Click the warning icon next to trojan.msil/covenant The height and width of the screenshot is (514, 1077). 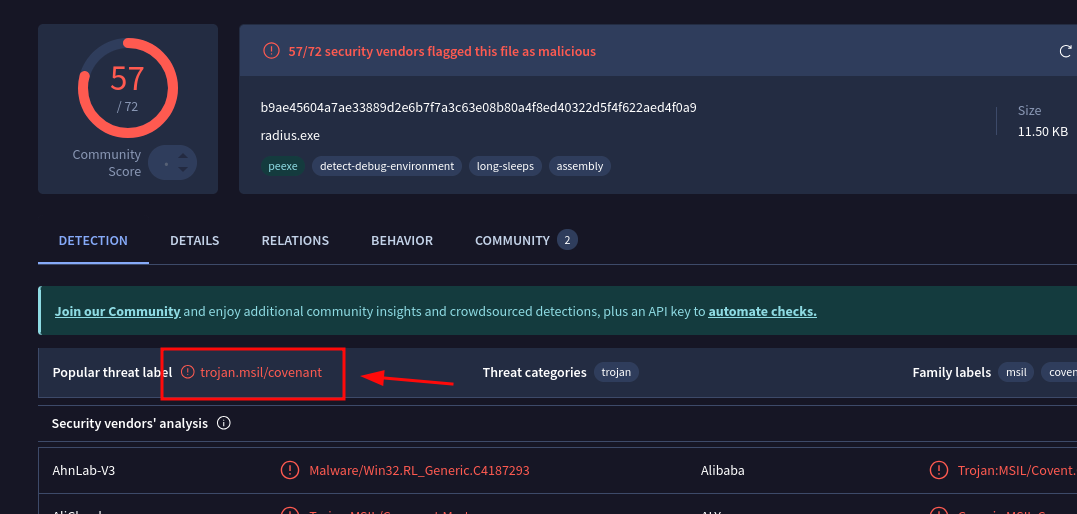click(x=189, y=372)
